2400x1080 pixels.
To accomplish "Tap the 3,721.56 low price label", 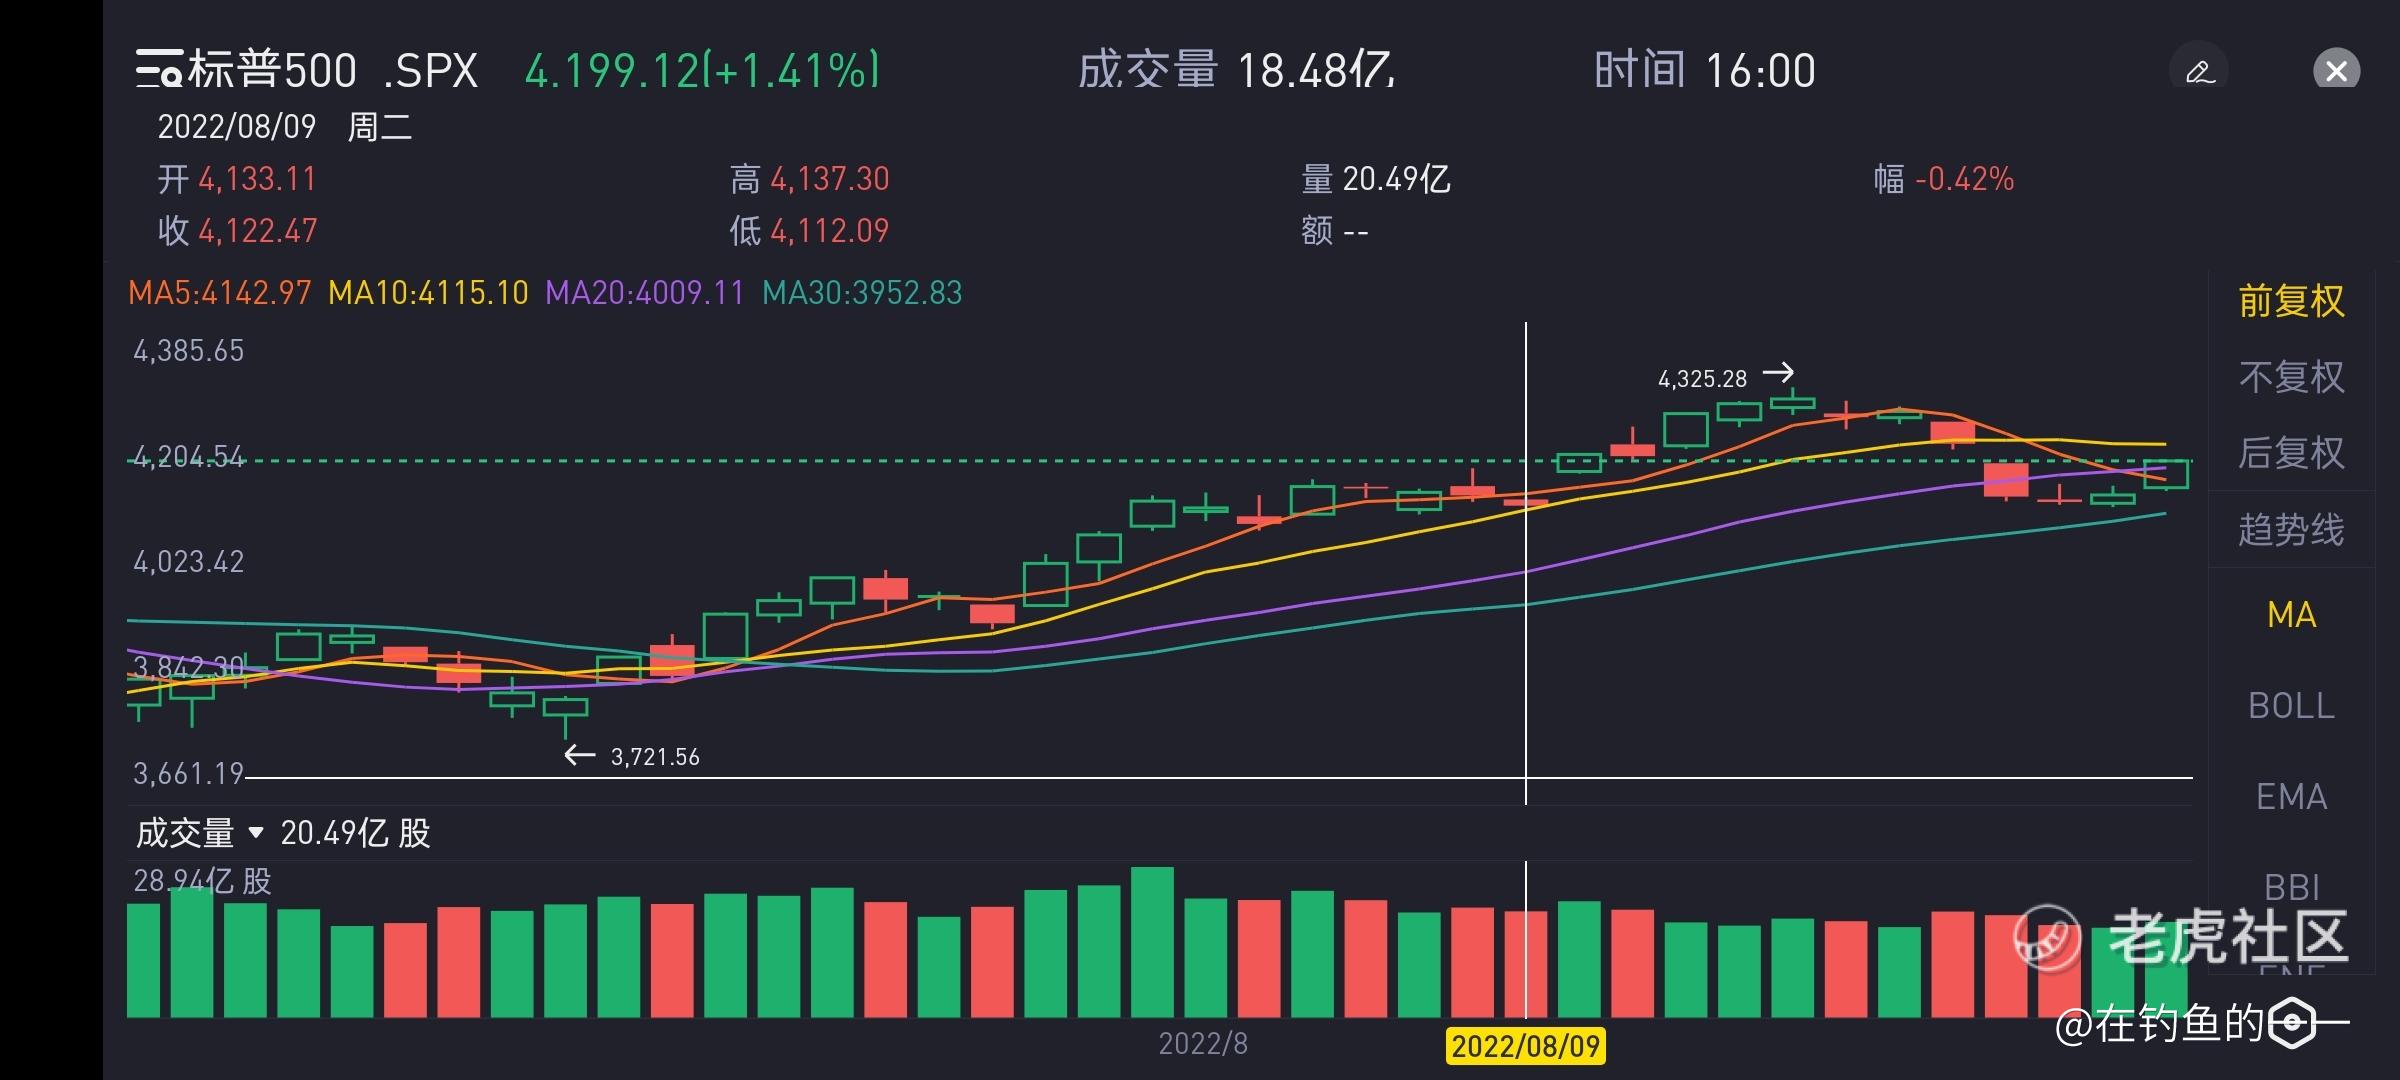I will (x=655, y=757).
